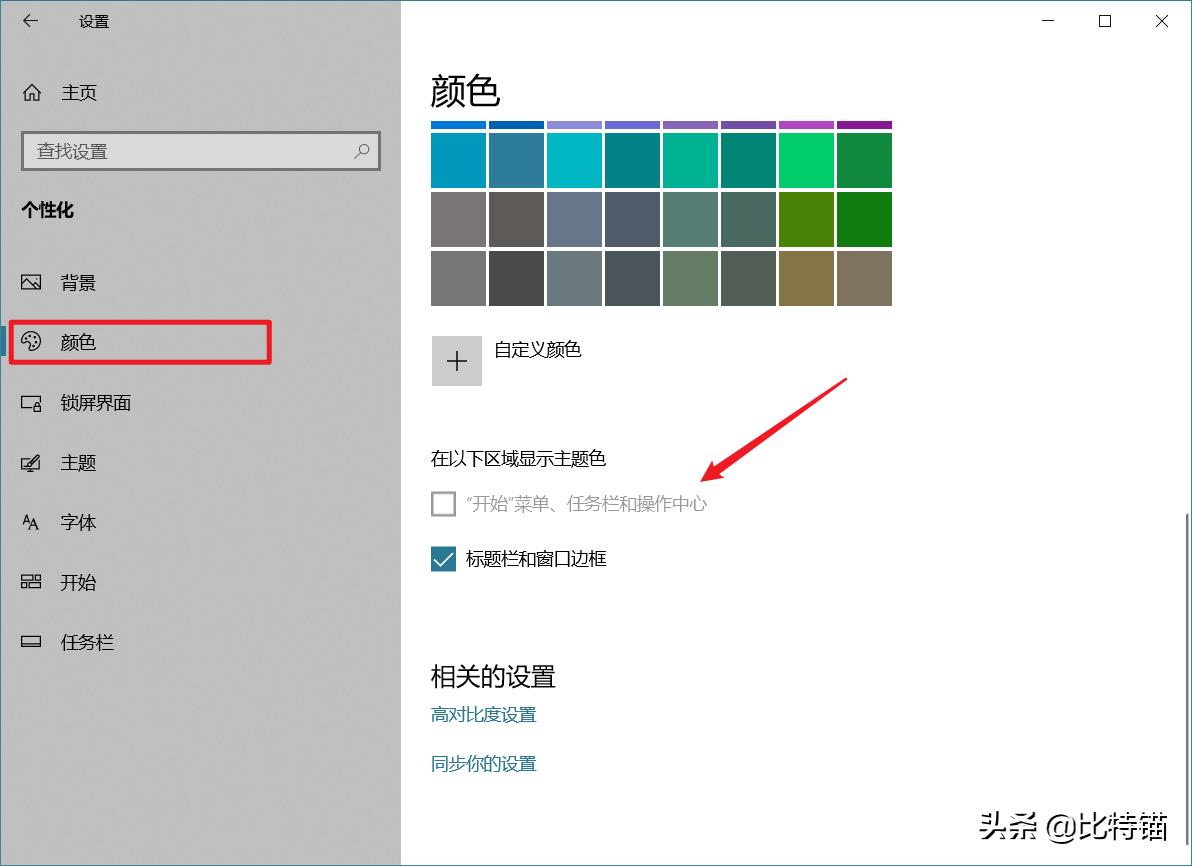Image resolution: width=1192 pixels, height=866 pixels.
Task: Select the 个性化 heading area
Action: click(47, 210)
